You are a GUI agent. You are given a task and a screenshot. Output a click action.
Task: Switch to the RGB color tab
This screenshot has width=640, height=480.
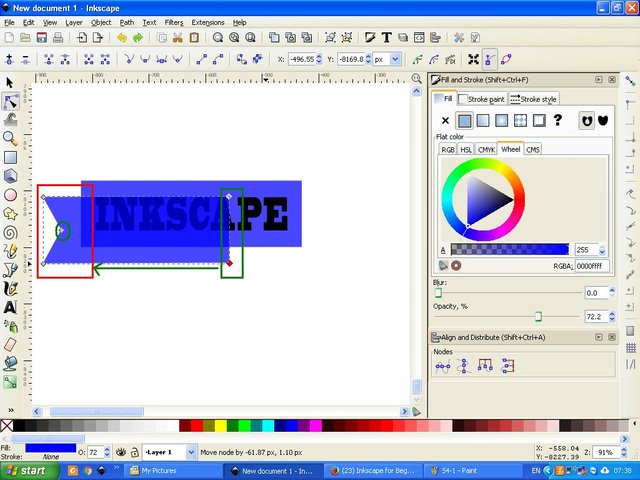pos(447,149)
